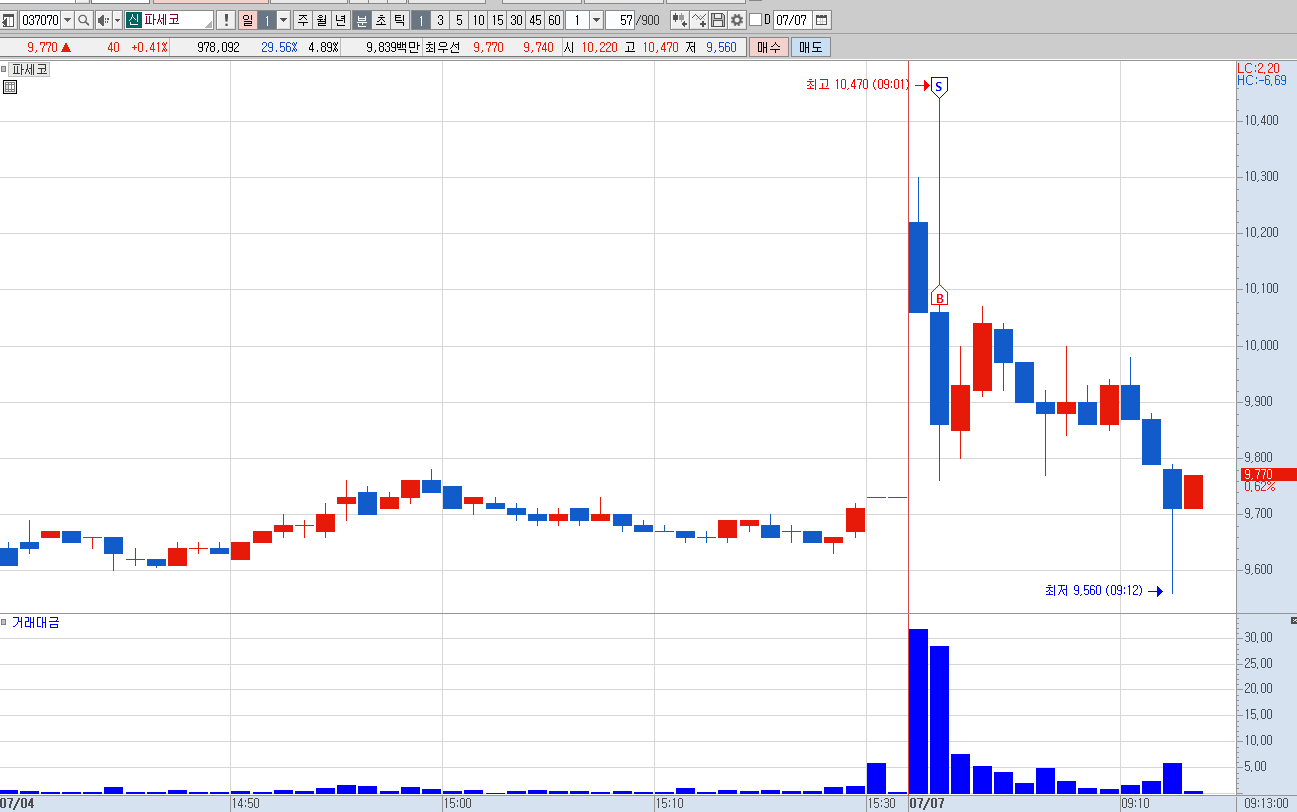Open chart settings gear icon

737,20
